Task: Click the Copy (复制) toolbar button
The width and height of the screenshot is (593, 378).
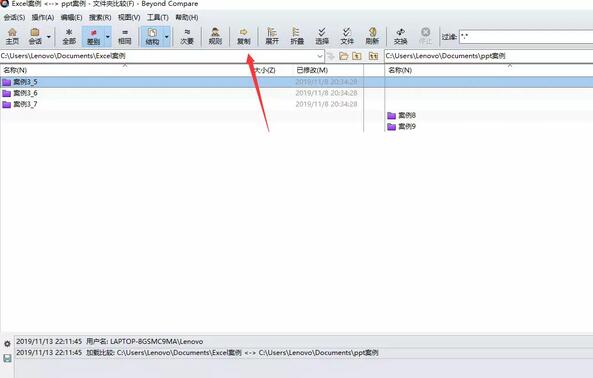Action: click(x=244, y=36)
